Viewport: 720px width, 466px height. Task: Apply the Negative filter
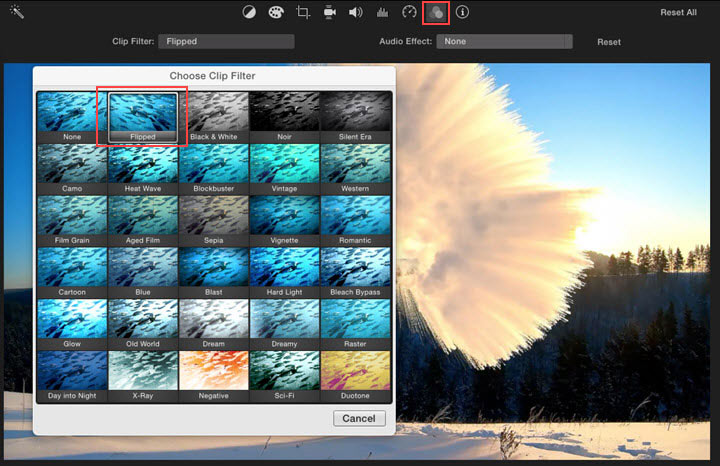click(214, 376)
